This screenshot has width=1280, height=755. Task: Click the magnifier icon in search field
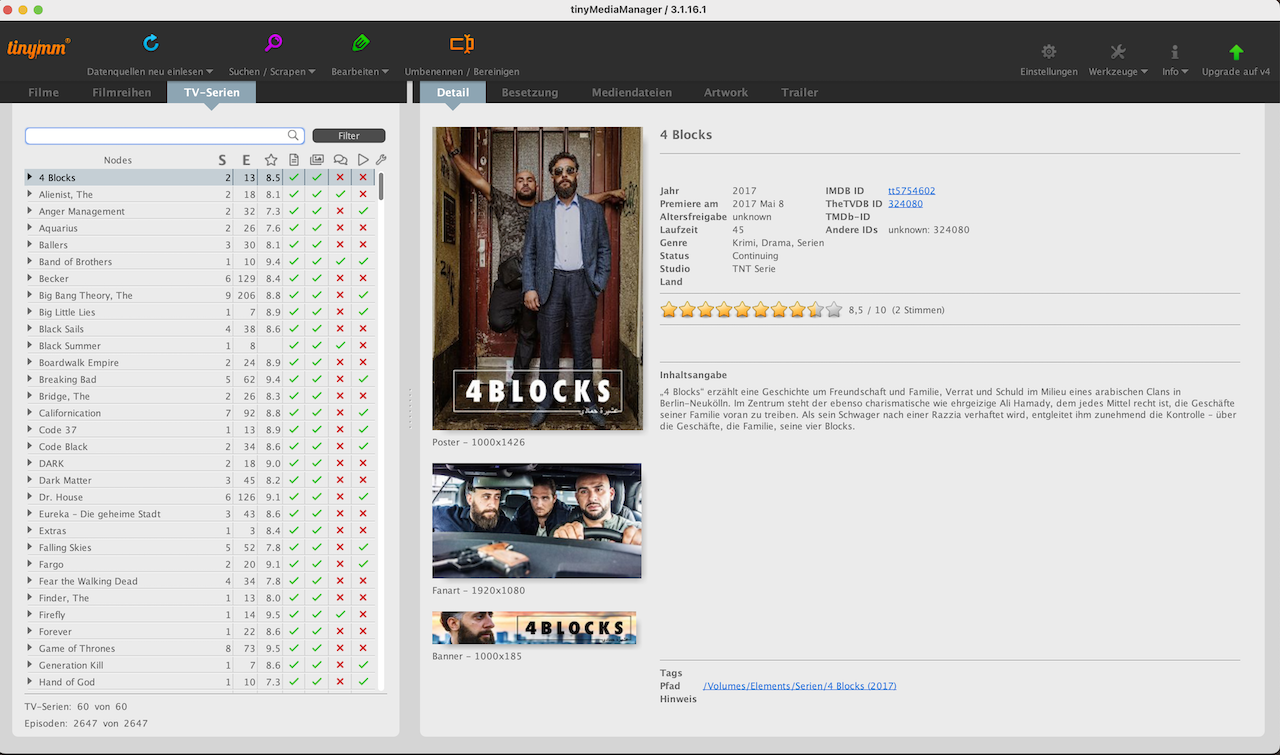294,135
